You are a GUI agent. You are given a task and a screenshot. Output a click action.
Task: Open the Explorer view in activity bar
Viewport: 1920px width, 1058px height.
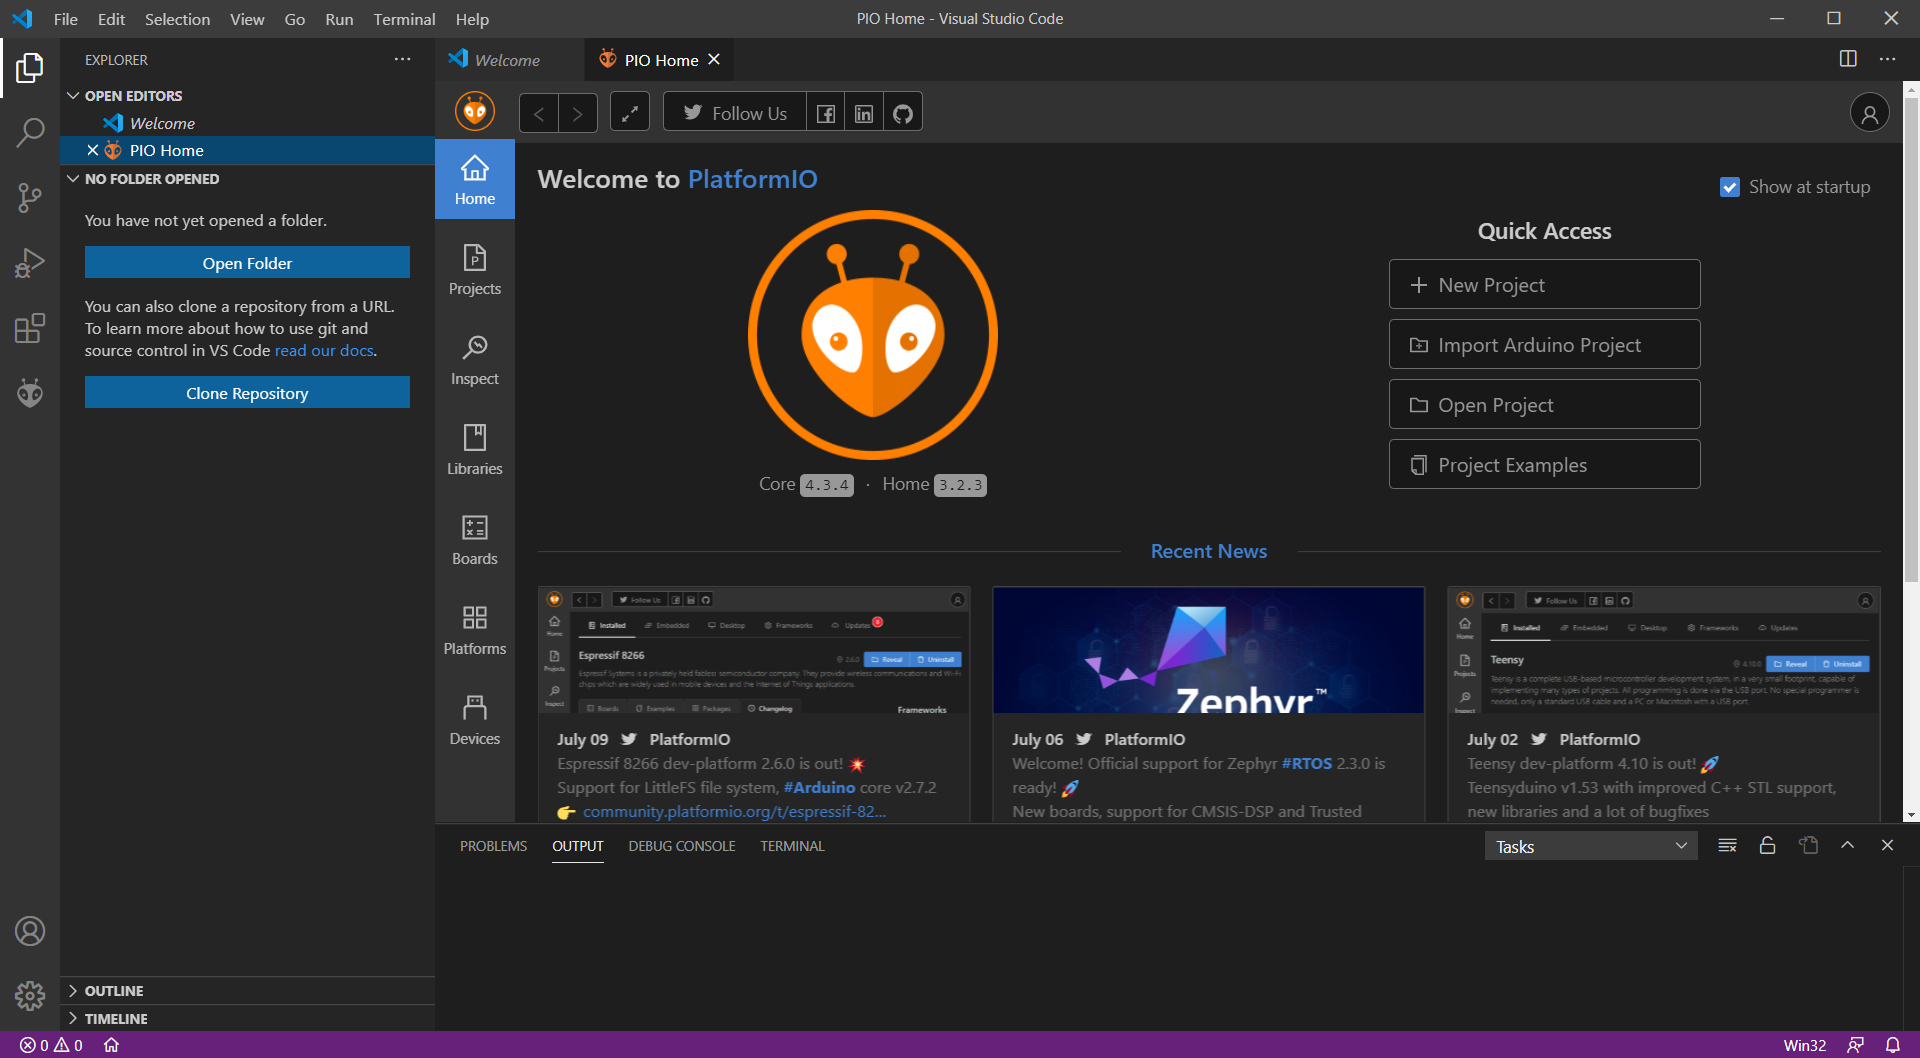click(x=30, y=68)
